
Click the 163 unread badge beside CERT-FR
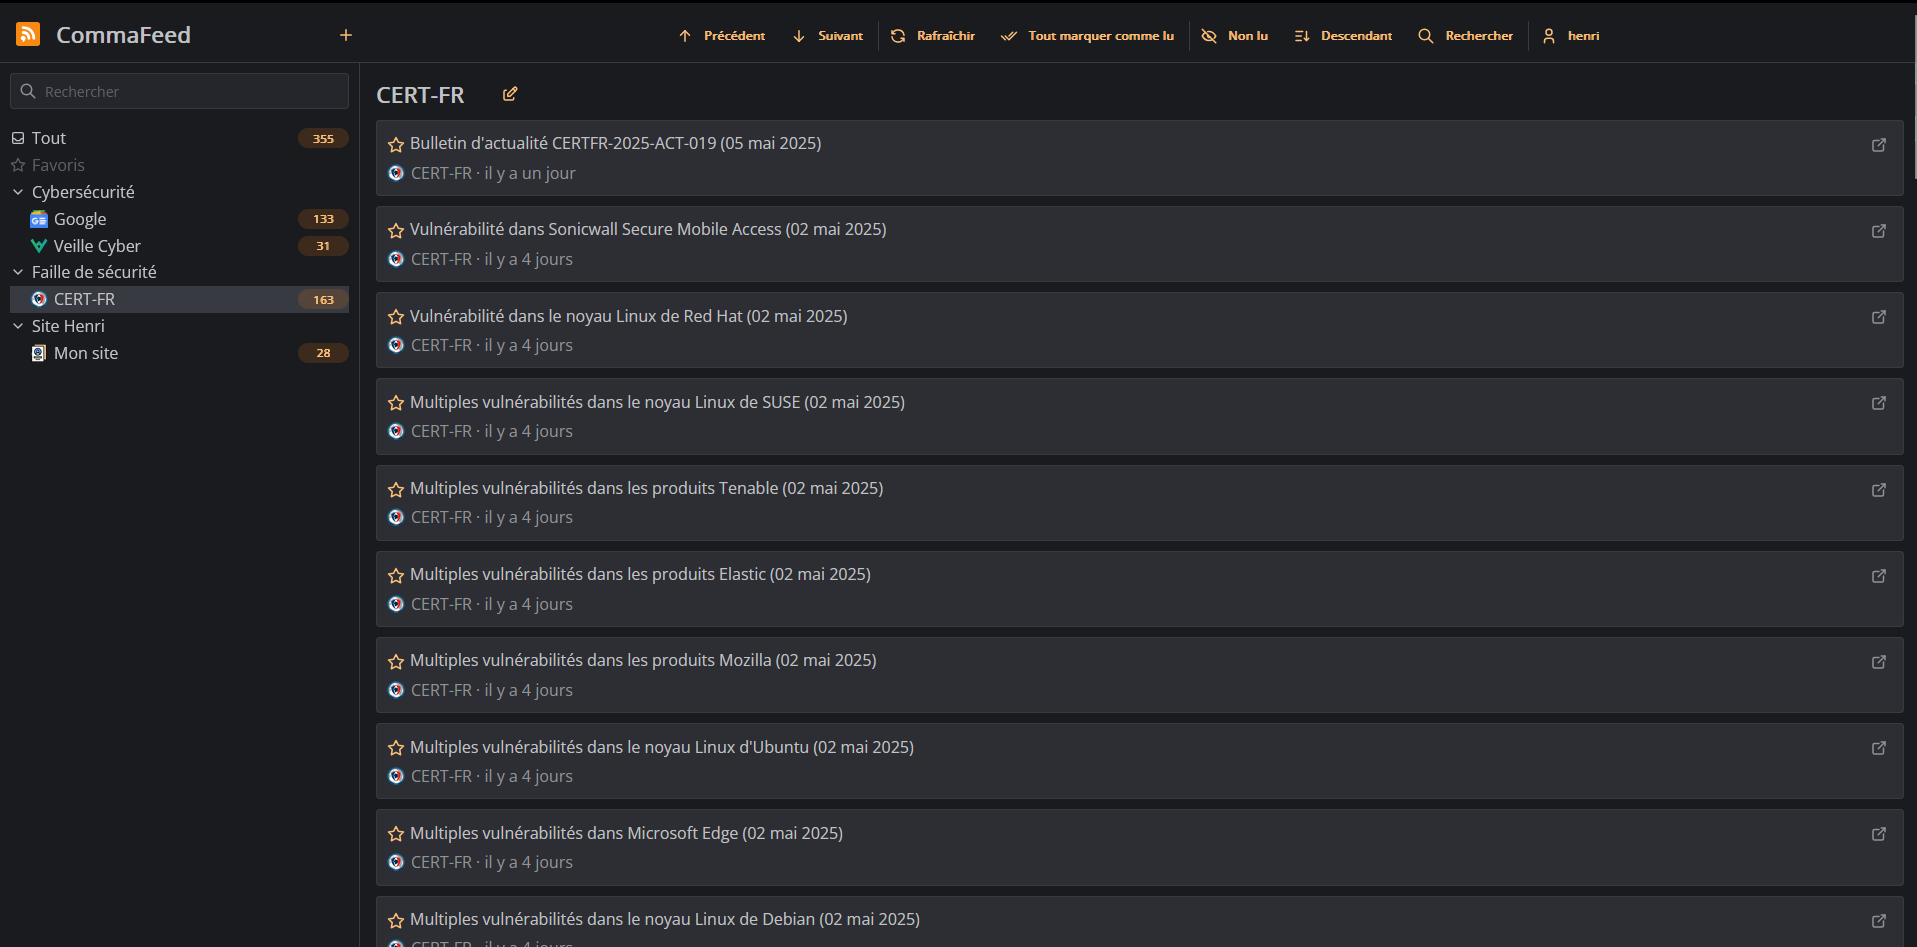tap(323, 300)
